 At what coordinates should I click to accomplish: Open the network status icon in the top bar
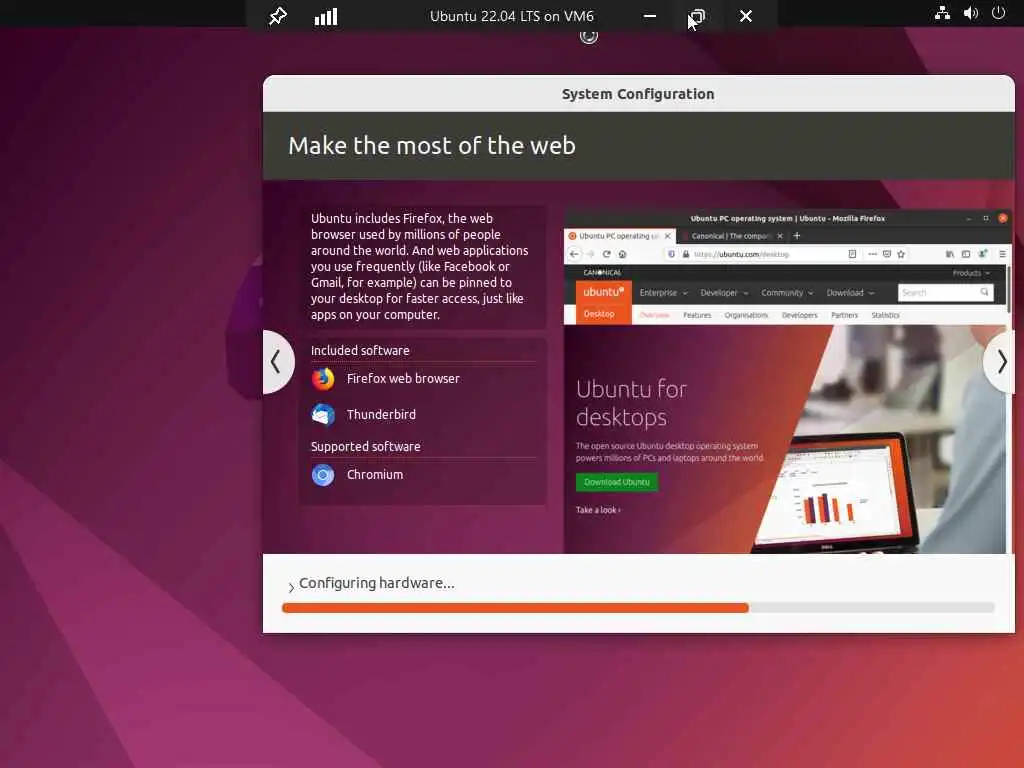[942, 13]
